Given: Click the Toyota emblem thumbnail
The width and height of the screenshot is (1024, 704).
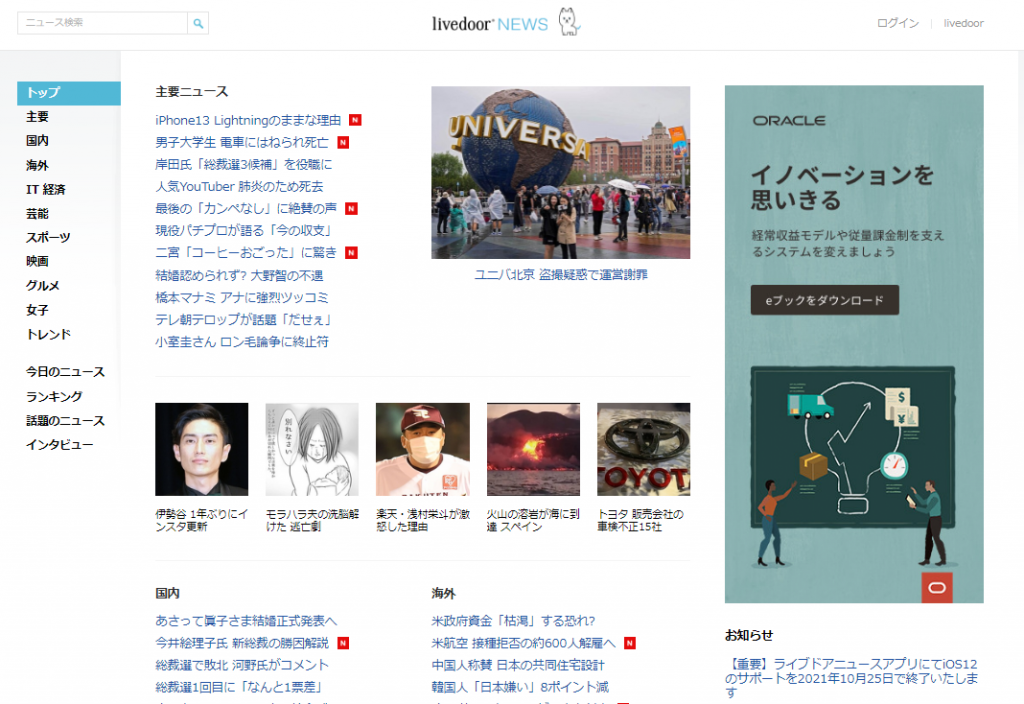Looking at the screenshot, I should (x=643, y=449).
